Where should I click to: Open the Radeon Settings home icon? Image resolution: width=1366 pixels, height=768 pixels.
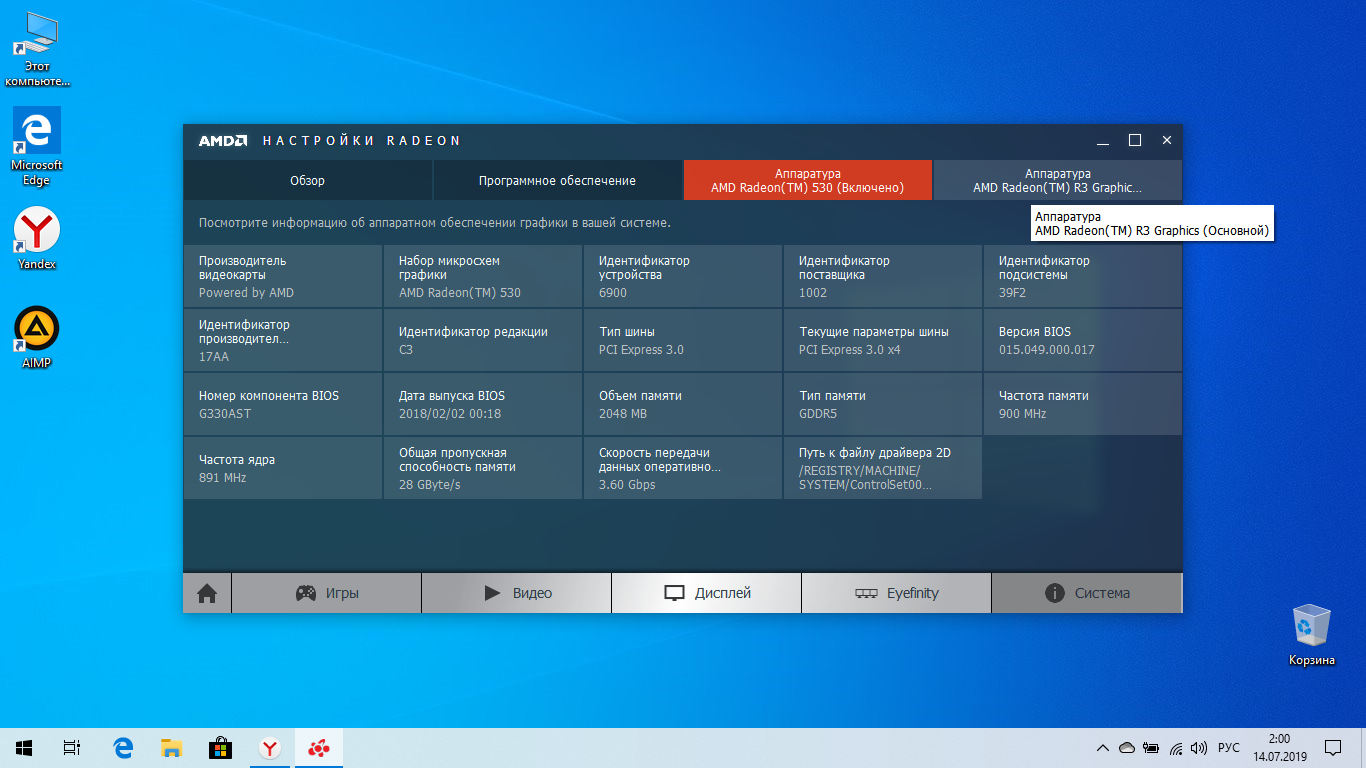(x=207, y=593)
